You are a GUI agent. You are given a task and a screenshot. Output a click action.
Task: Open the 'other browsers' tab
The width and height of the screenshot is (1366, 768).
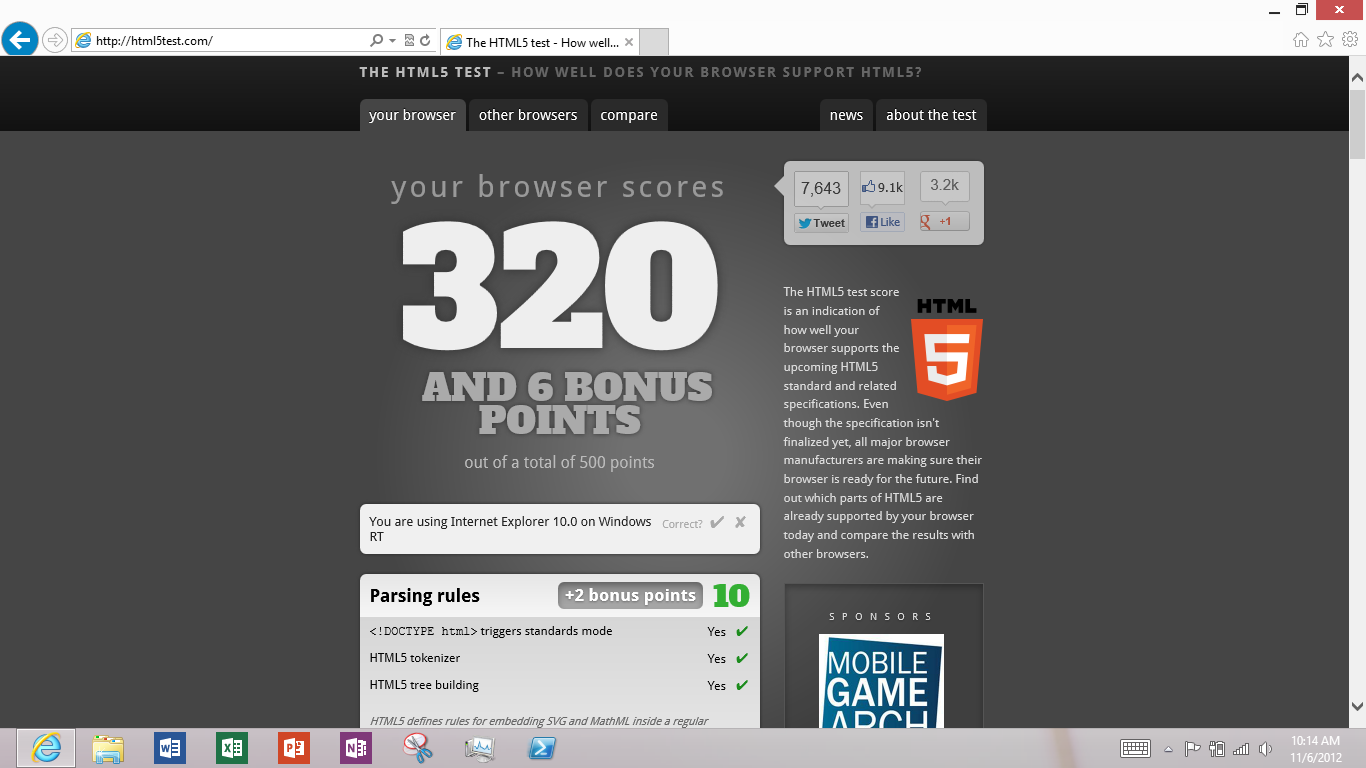click(528, 115)
